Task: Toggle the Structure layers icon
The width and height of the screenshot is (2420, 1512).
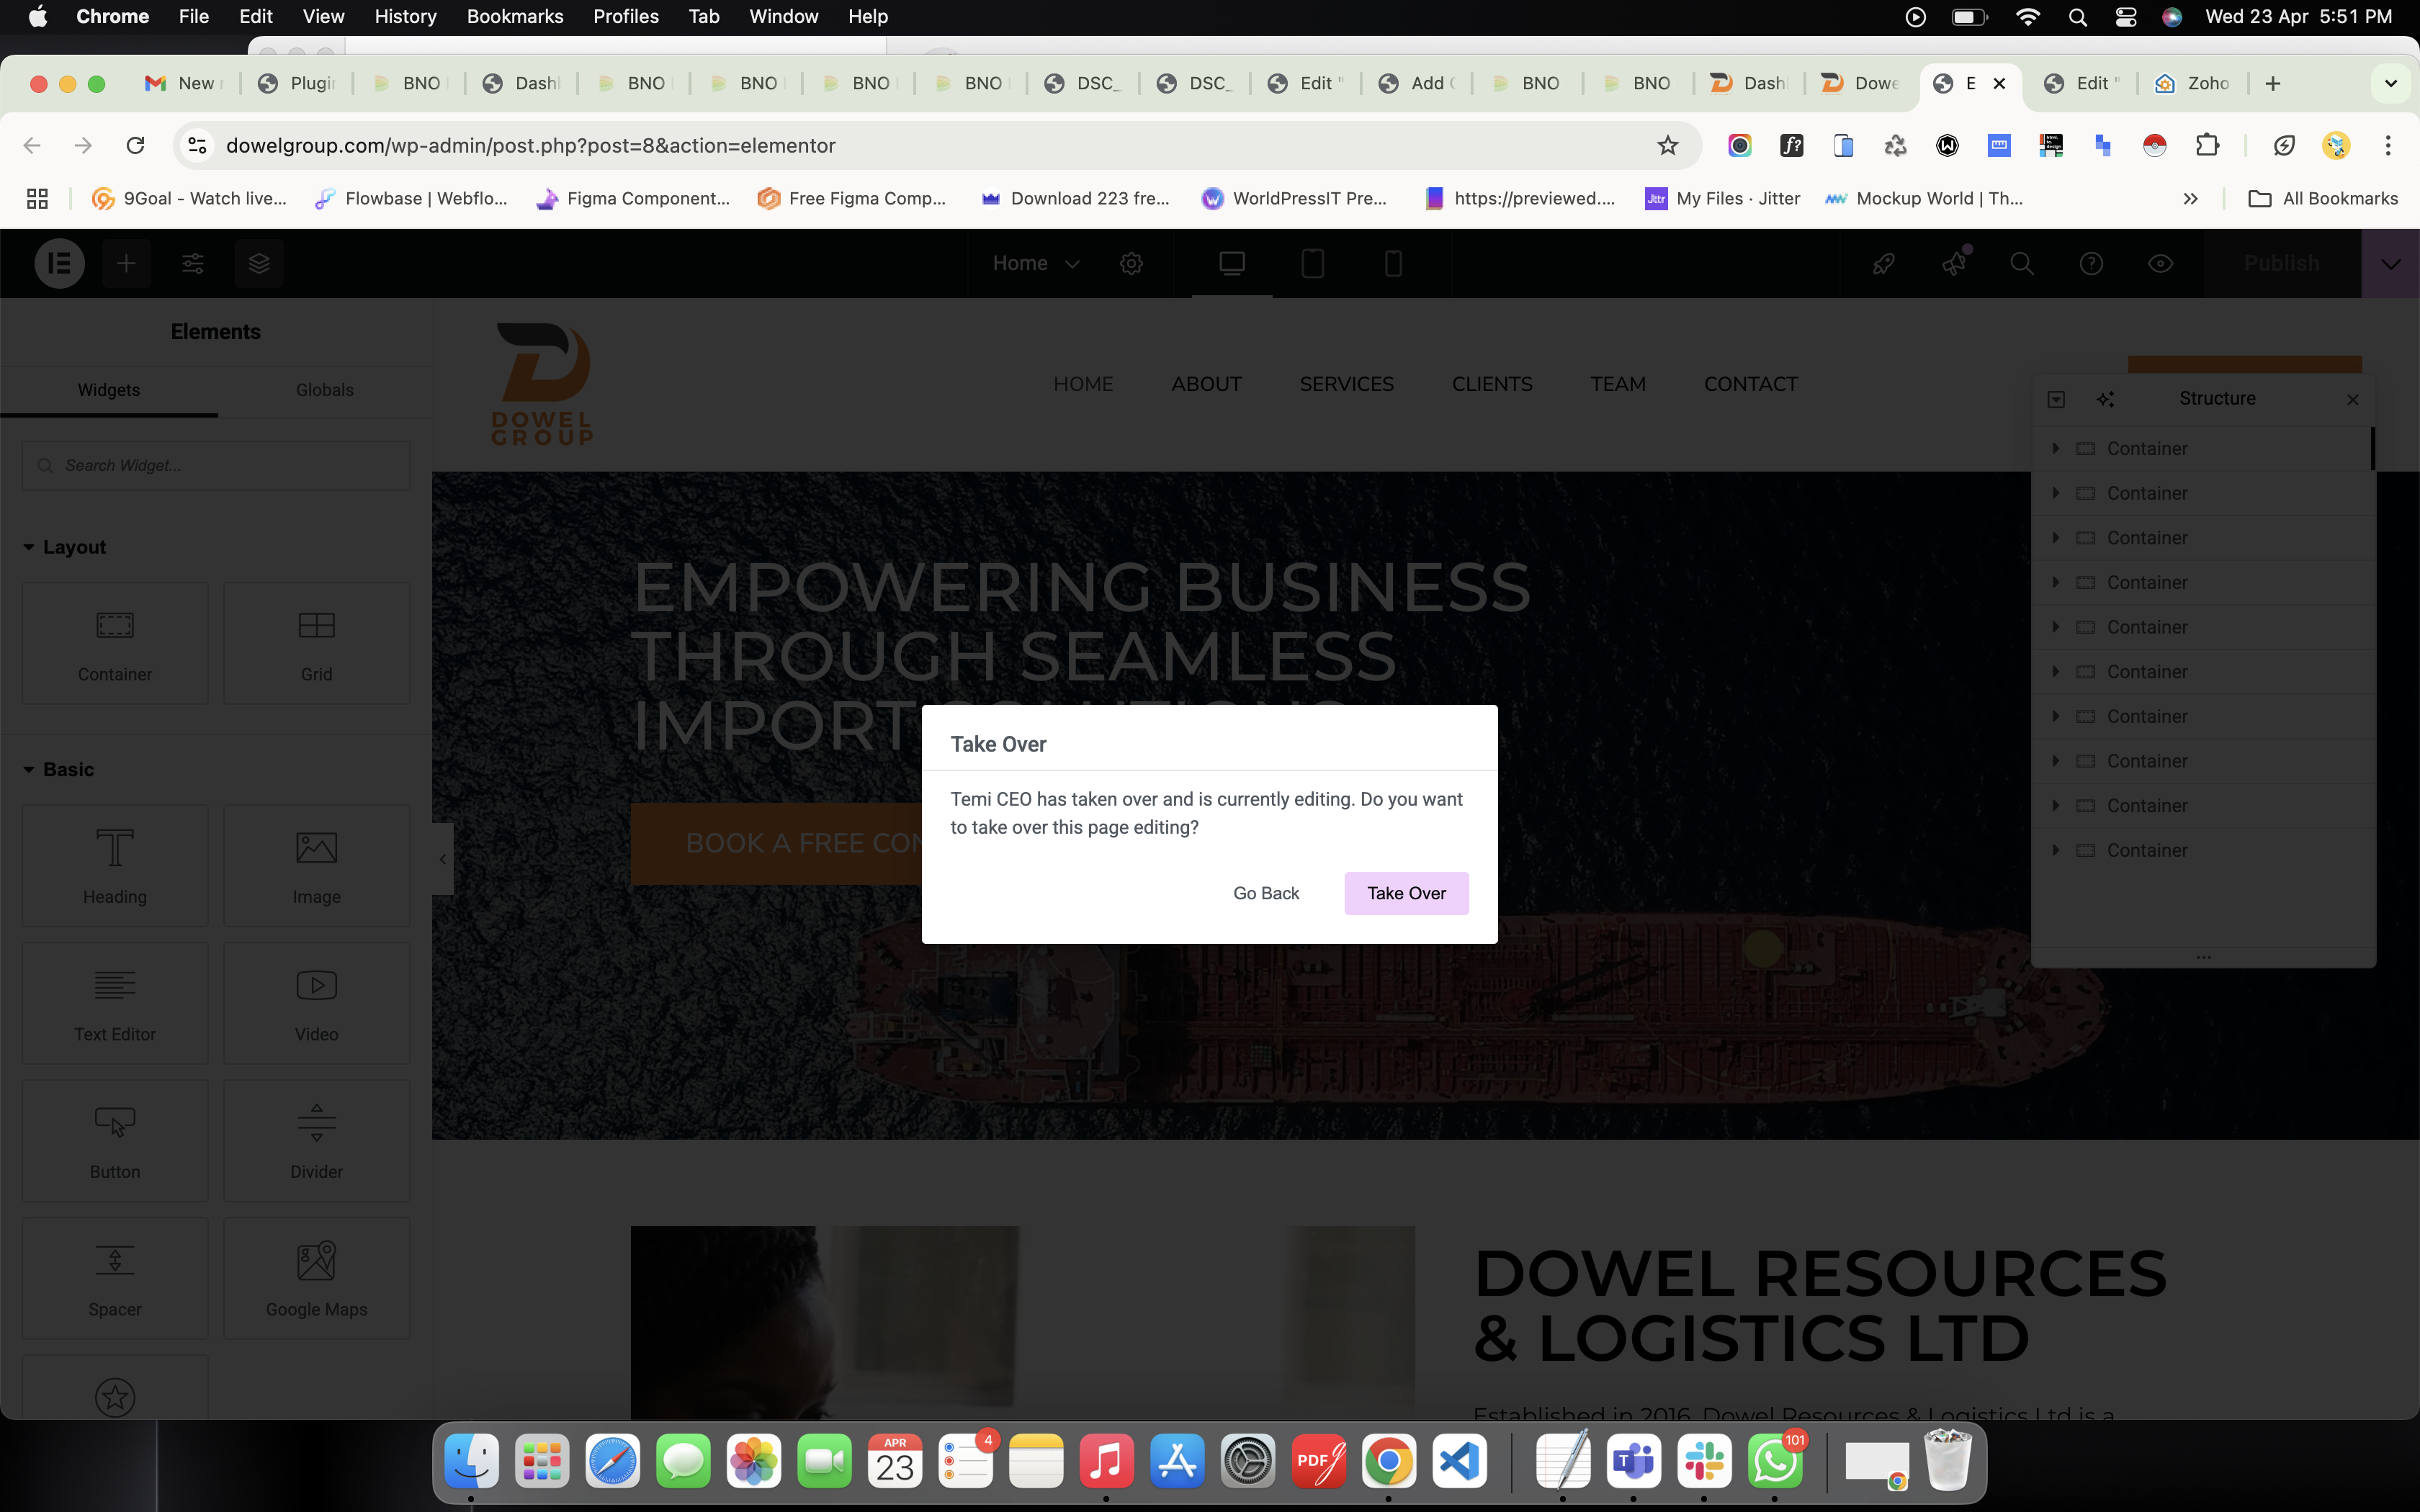Action: pos(259,263)
